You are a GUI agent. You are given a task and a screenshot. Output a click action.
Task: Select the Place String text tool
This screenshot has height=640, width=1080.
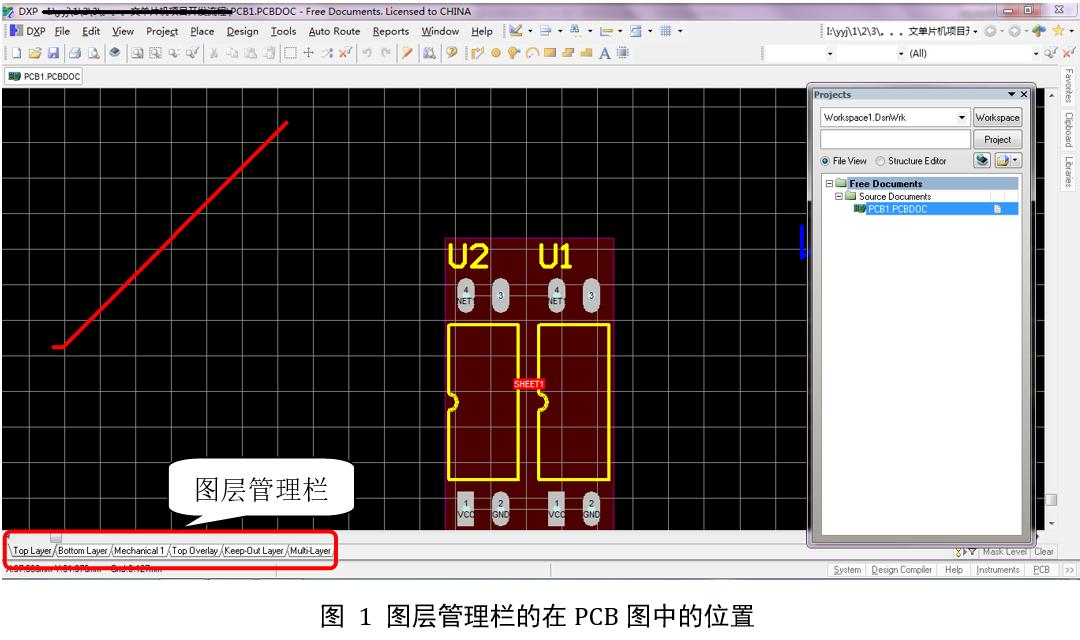tap(606, 54)
